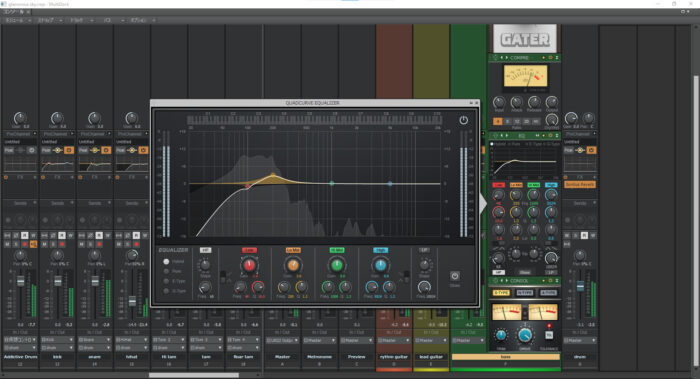700x379 pixels.
Task: Toggle input echo on Addictive Drums track
Action: 33,244
